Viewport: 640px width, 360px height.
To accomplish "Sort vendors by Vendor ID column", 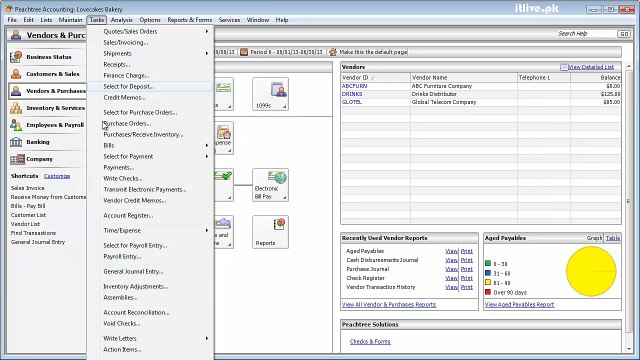I will click(x=376, y=77).
